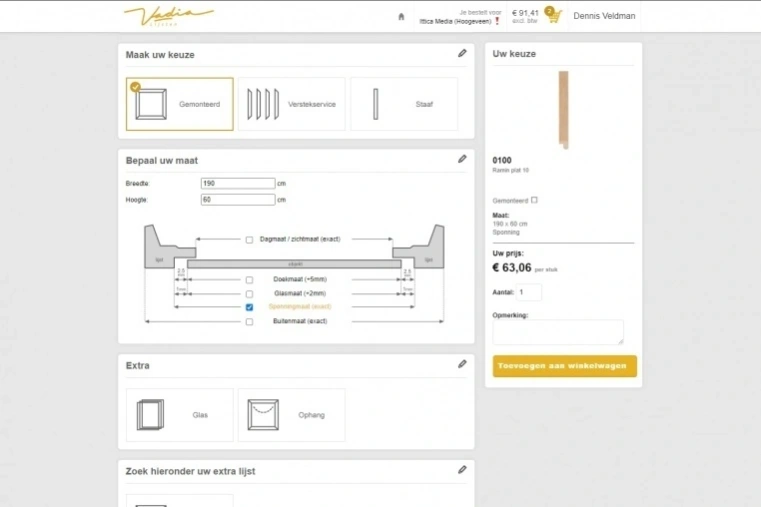
Task: Select the Staaf option
Action: tap(404, 104)
